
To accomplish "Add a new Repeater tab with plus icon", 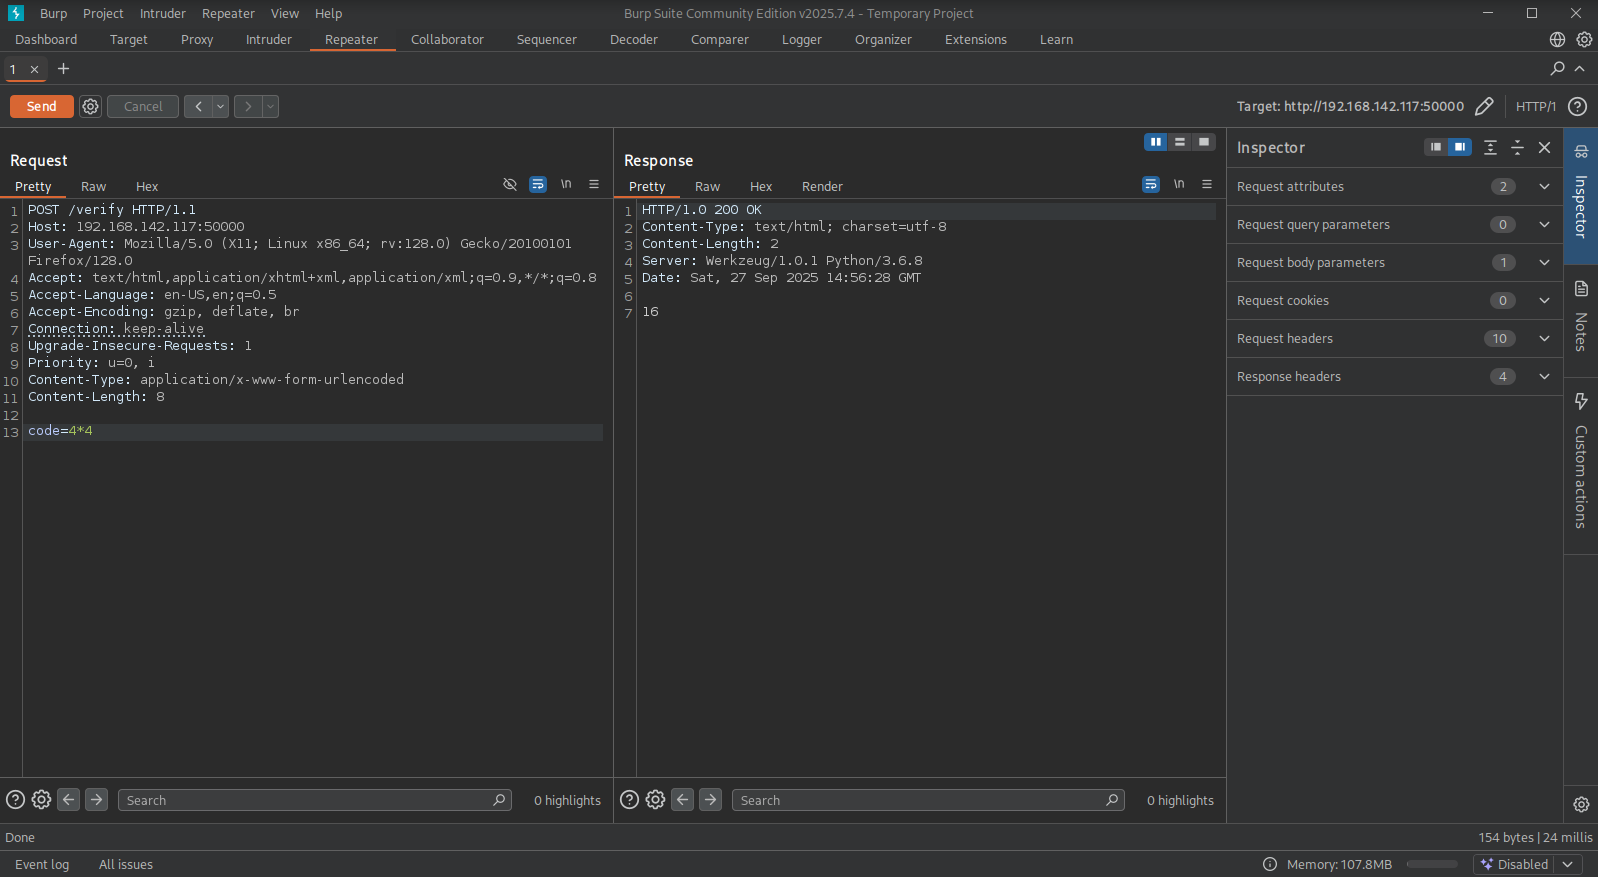I will pos(64,69).
